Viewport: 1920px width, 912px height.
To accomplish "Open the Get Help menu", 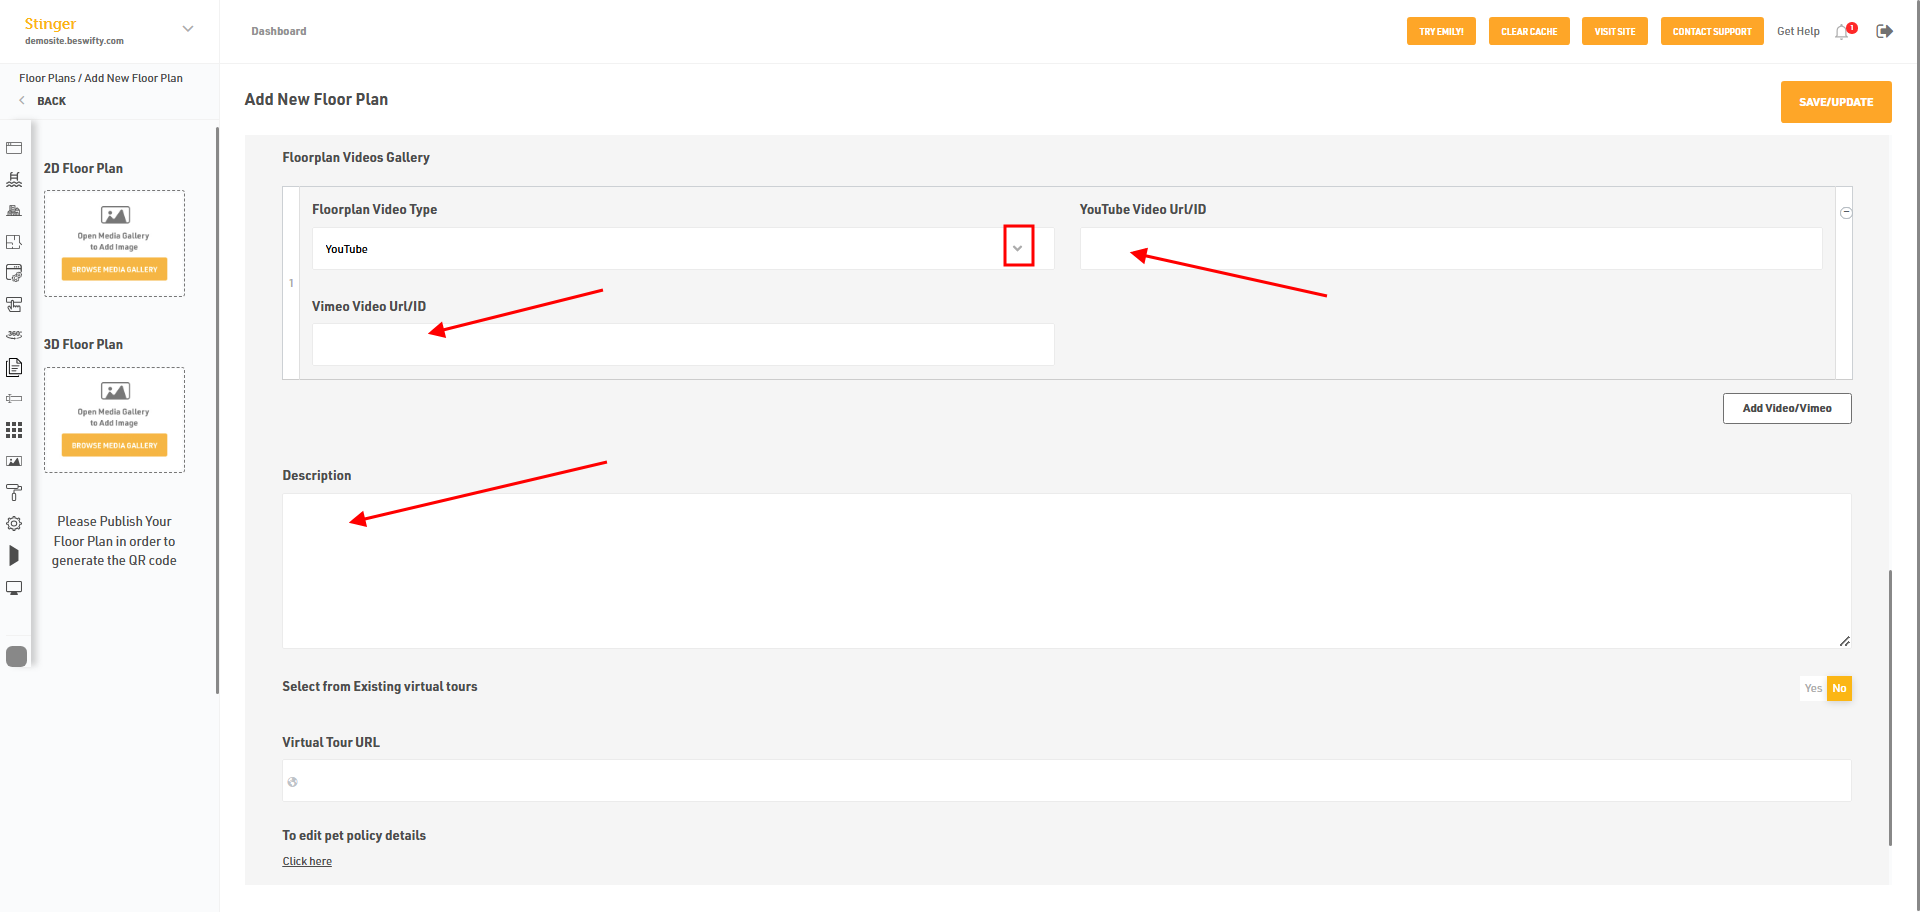I will pyautogui.click(x=1798, y=31).
